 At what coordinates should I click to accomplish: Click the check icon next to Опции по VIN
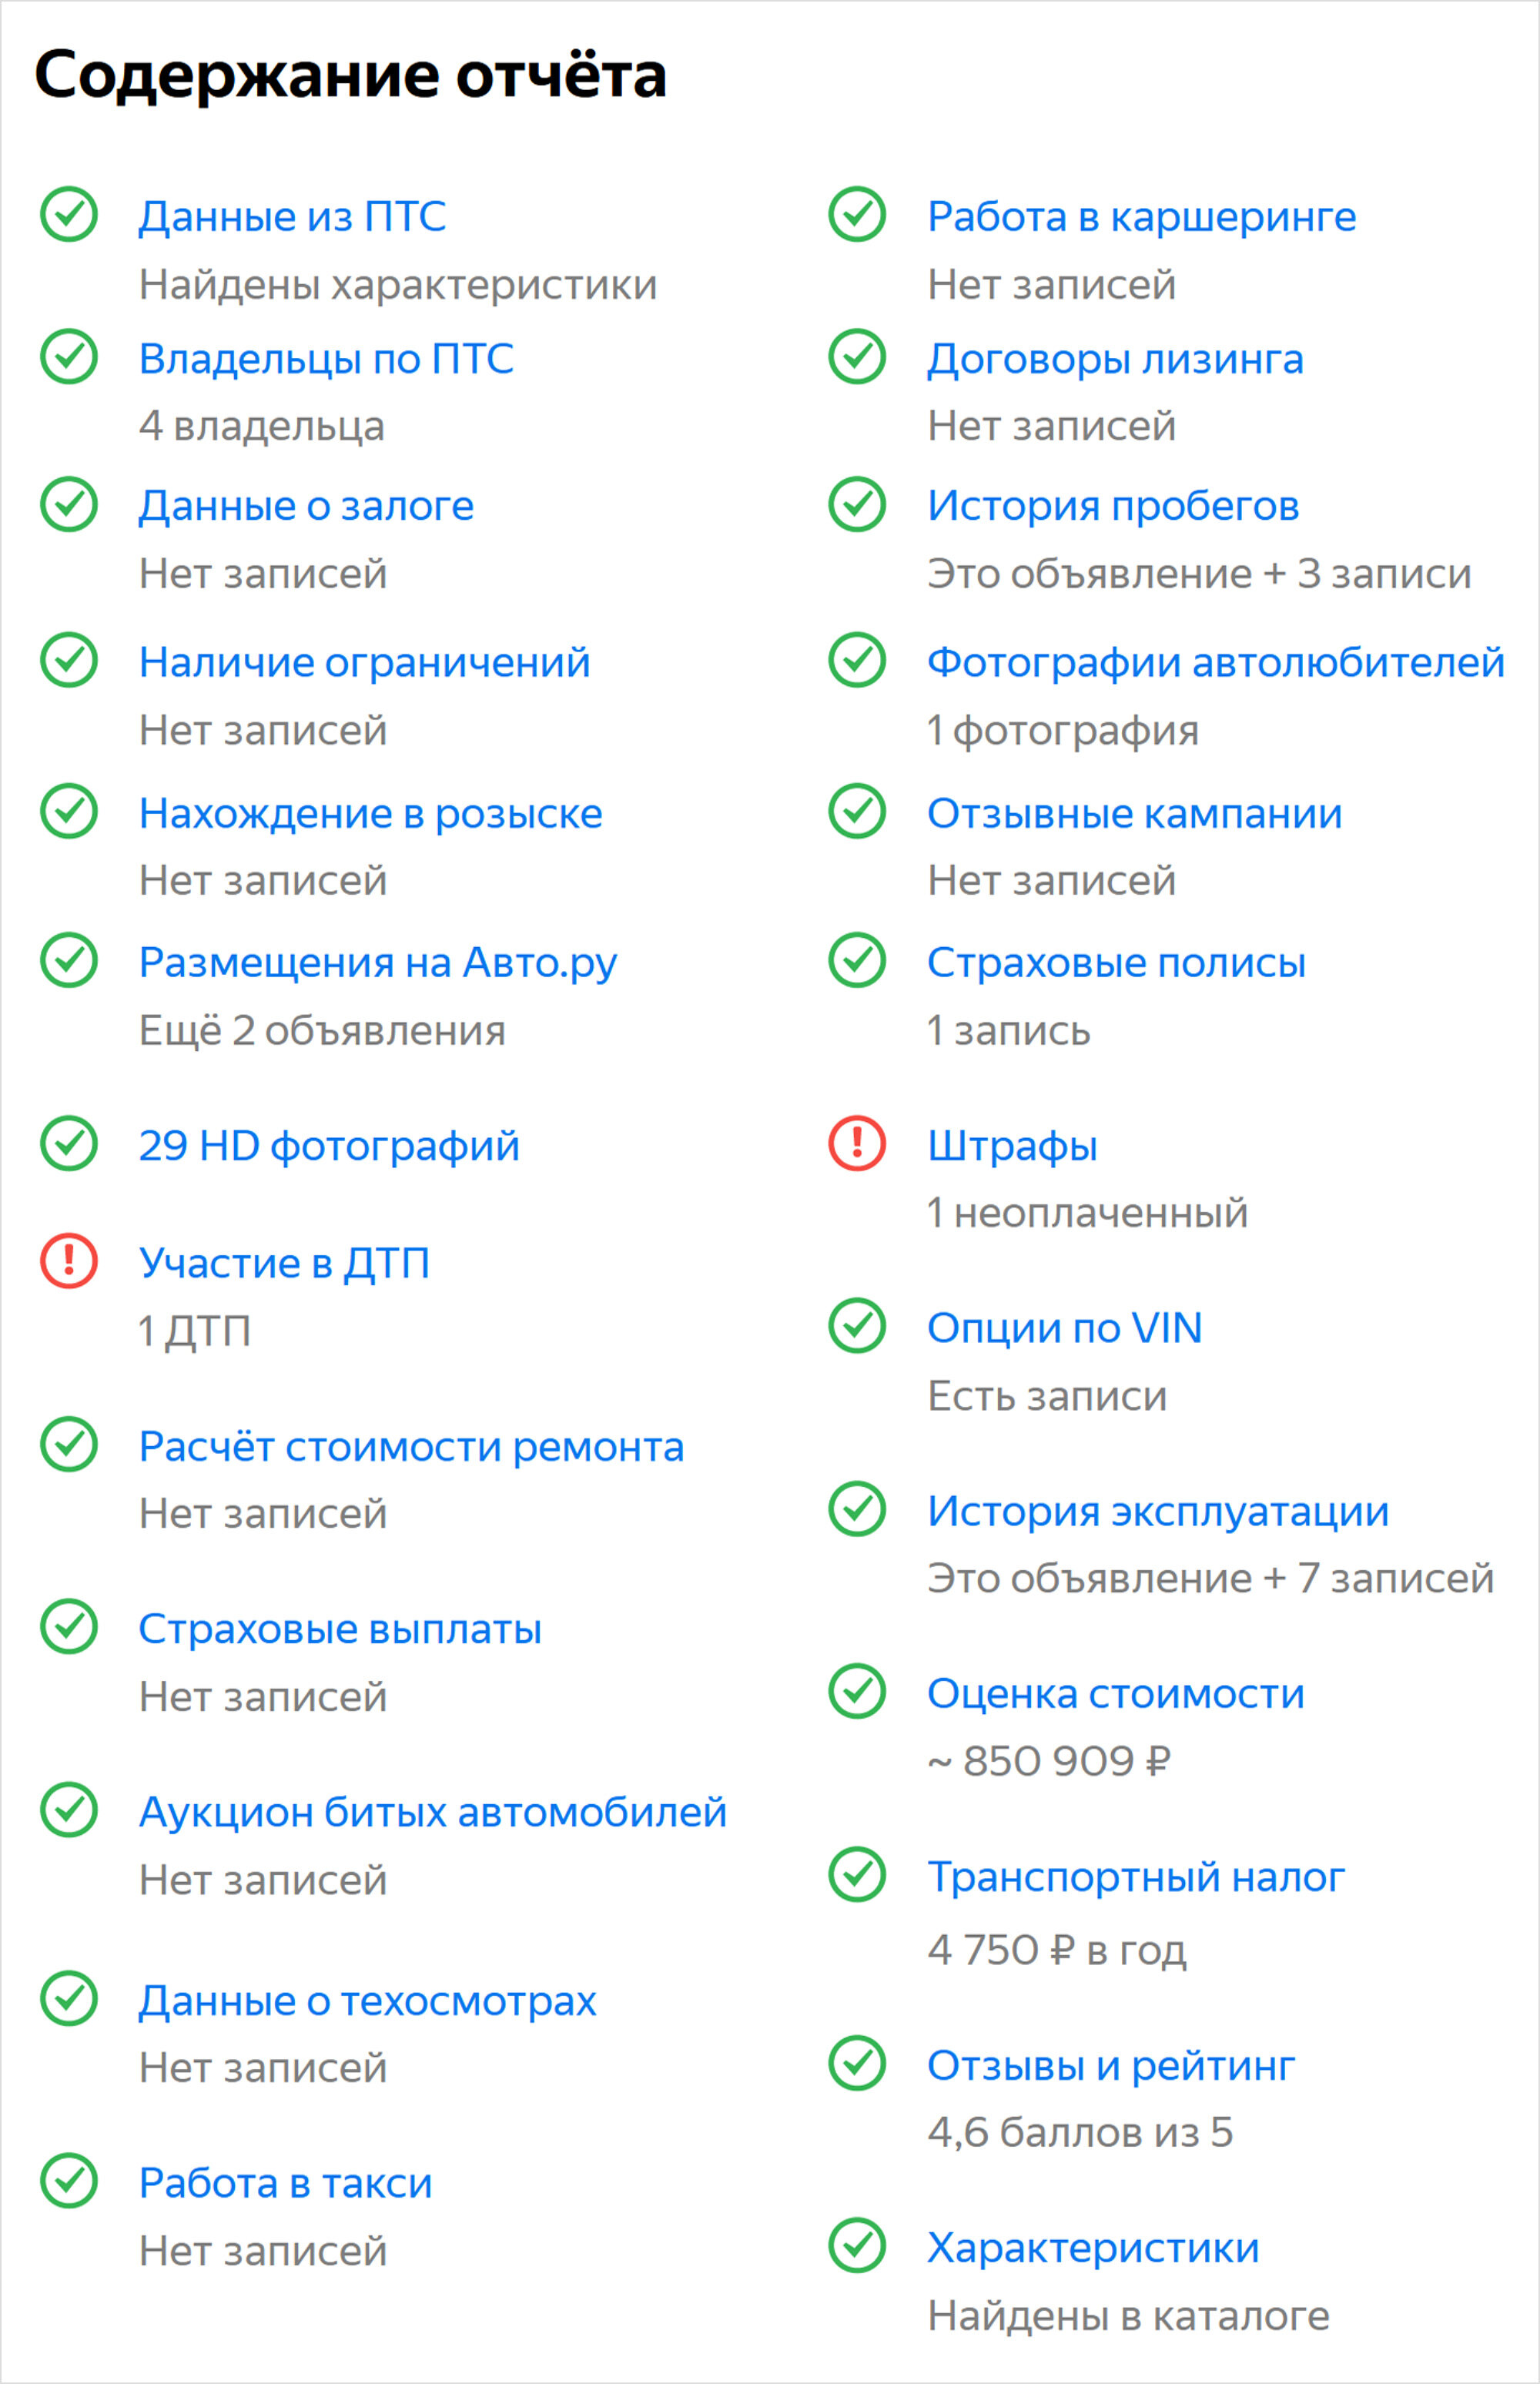(x=857, y=1326)
